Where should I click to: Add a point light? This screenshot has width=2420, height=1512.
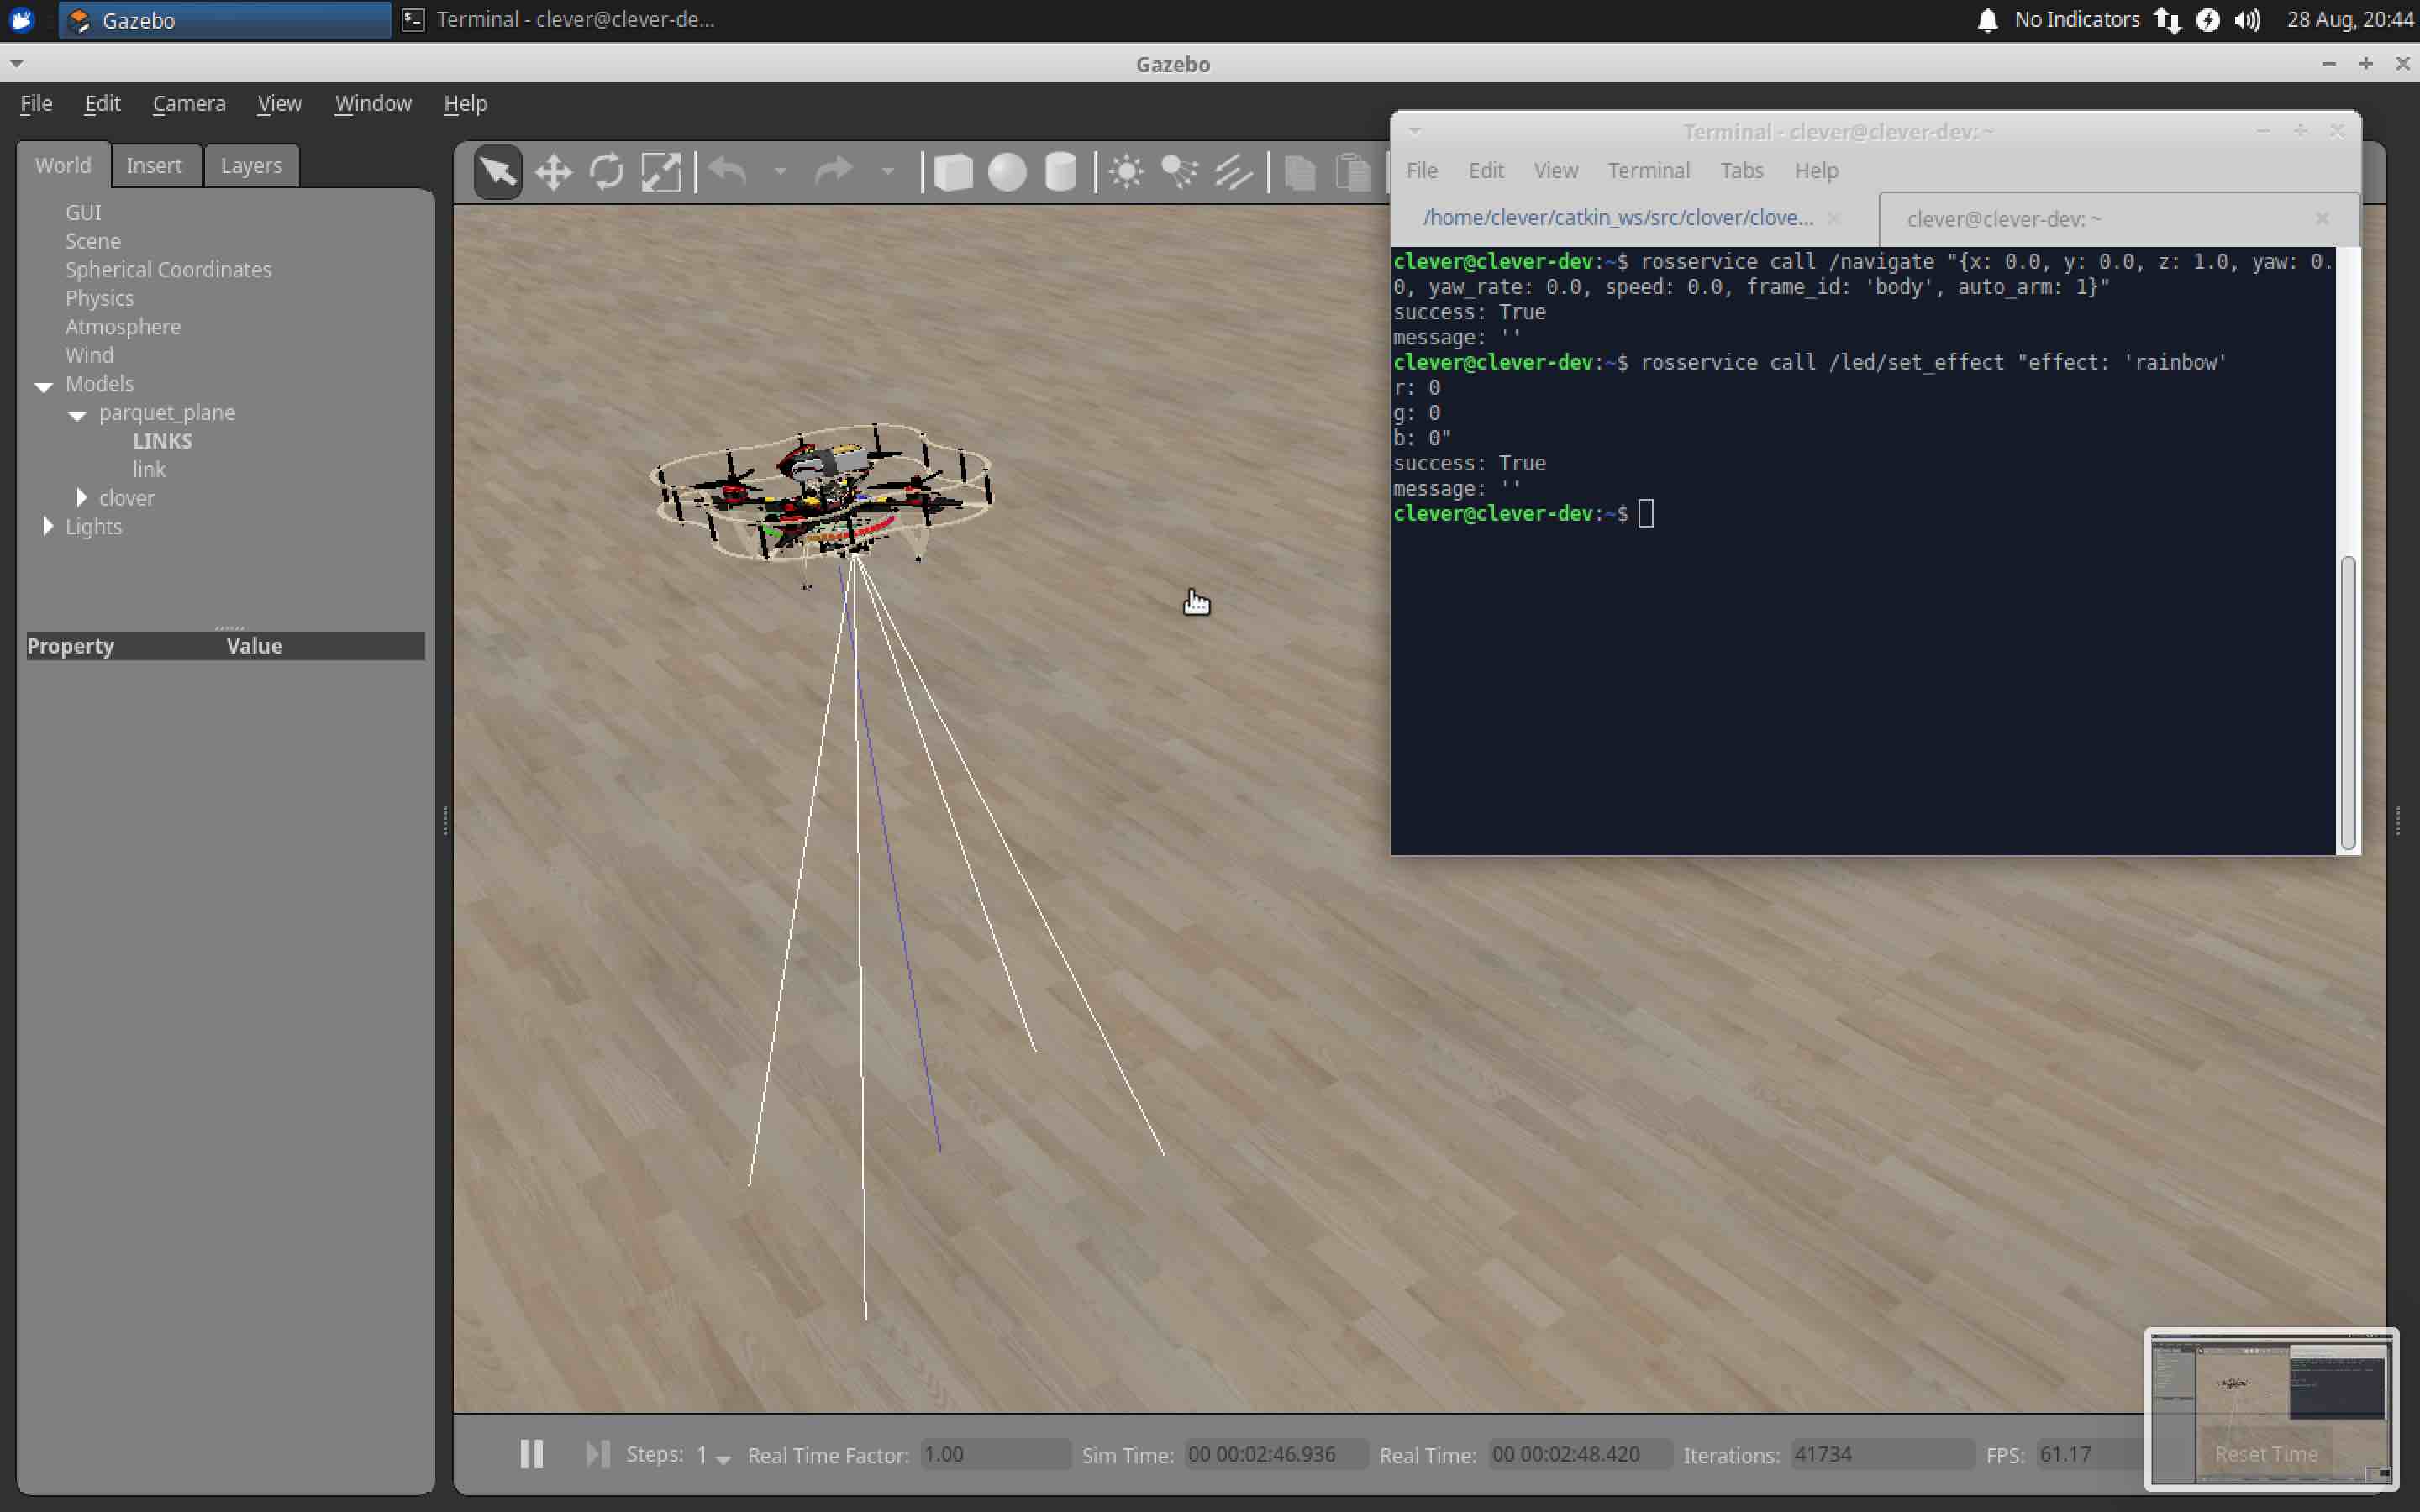coord(1126,172)
